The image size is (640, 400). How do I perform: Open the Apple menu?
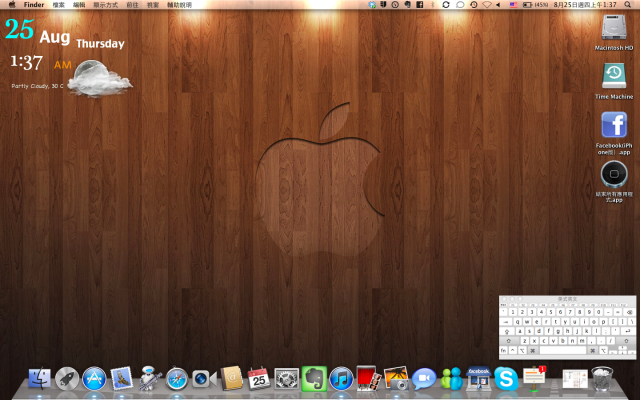pyautogui.click(x=12, y=5)
